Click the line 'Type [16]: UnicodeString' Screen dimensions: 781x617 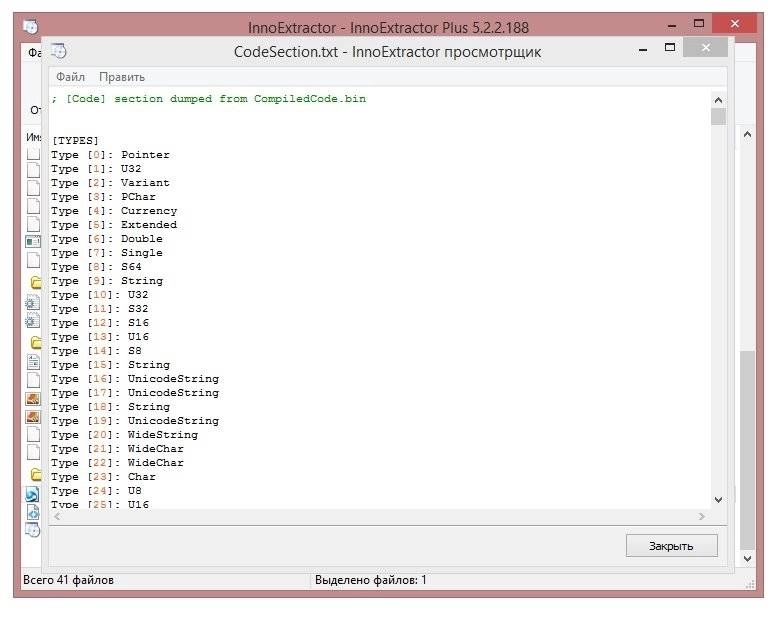pyautogui.click(x=134, y=378)
